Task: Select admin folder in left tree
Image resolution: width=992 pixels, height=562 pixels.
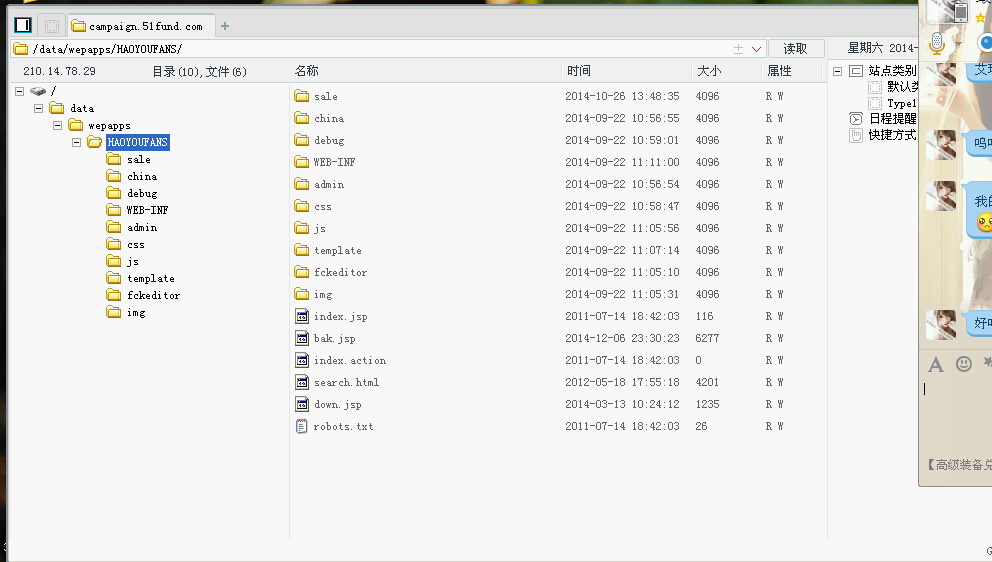Action: (x=142, y=227)
